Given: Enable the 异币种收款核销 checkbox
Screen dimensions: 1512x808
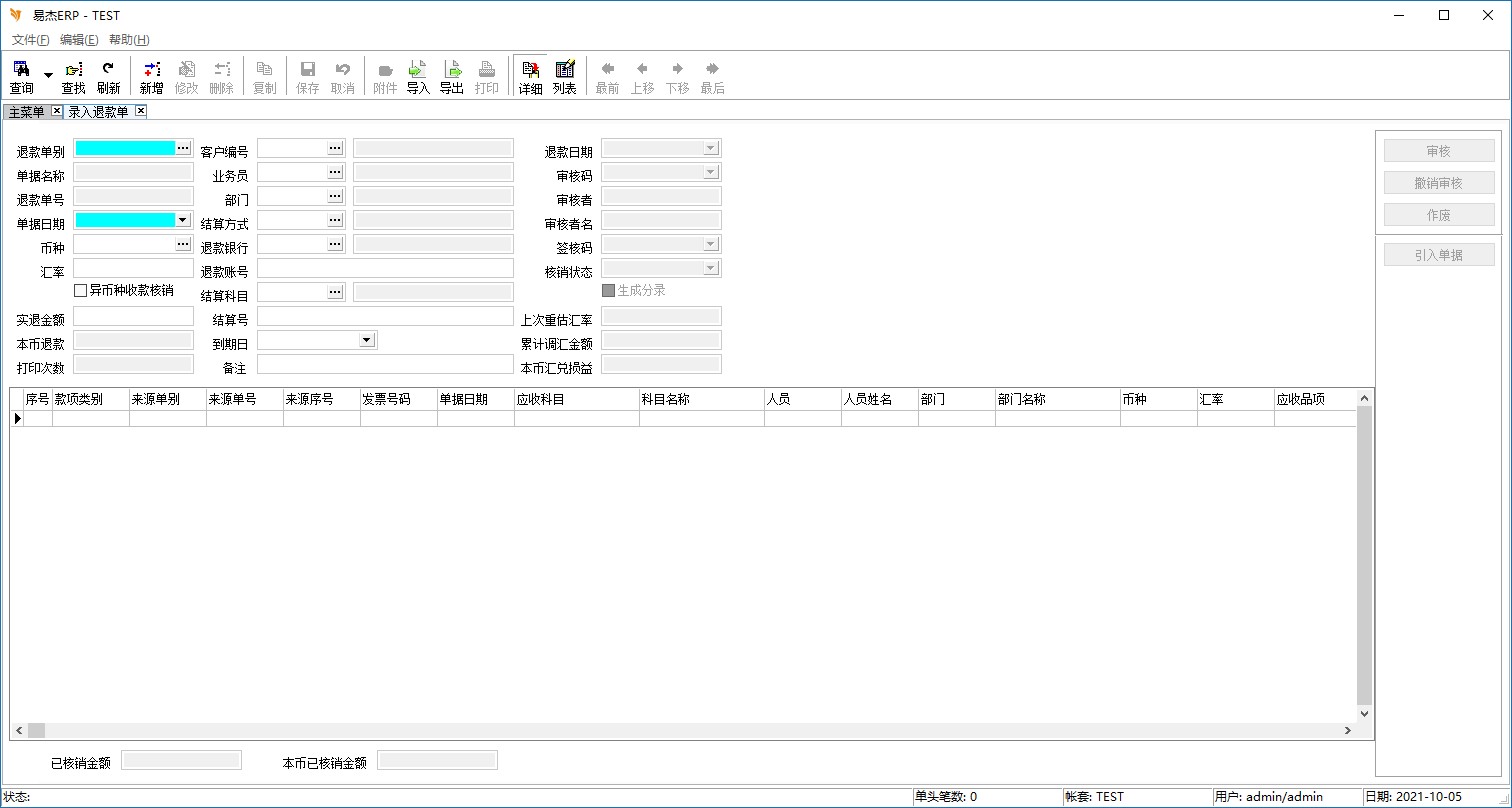Looking at the screenshot, I should pyautogui.click(x=81, y=291).
